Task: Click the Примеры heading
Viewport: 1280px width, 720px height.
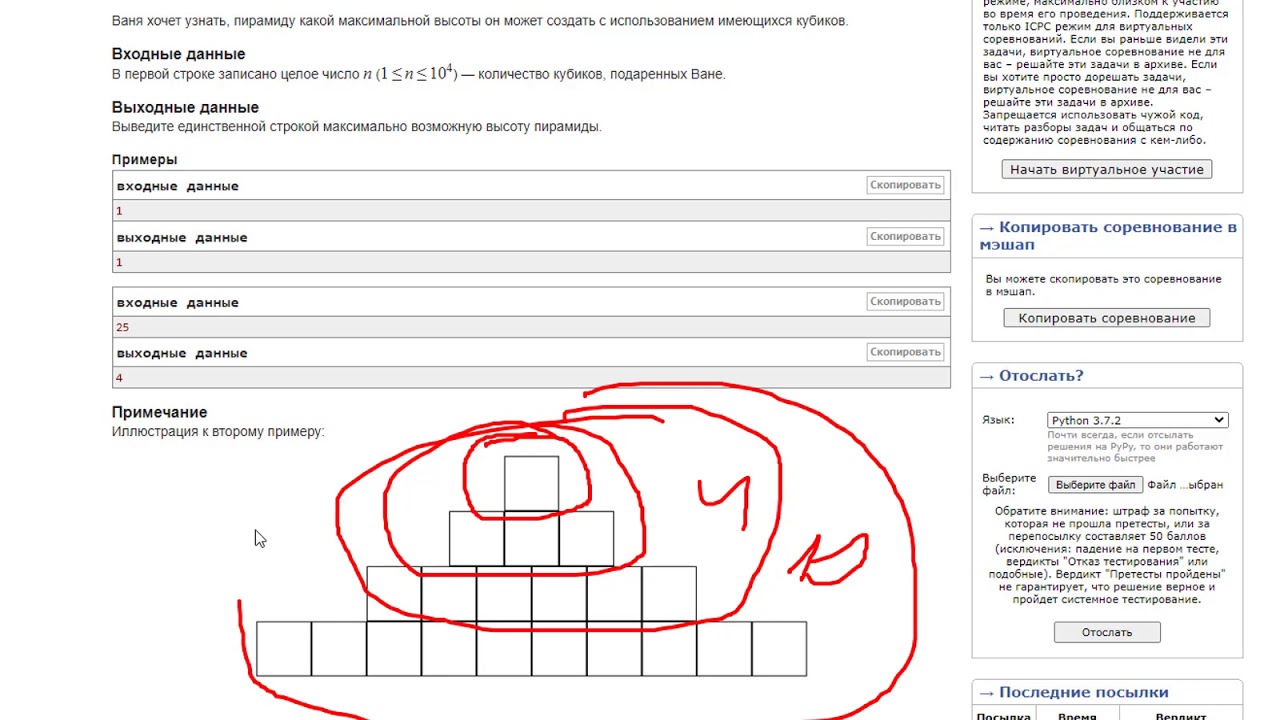Action: [144, 159]
